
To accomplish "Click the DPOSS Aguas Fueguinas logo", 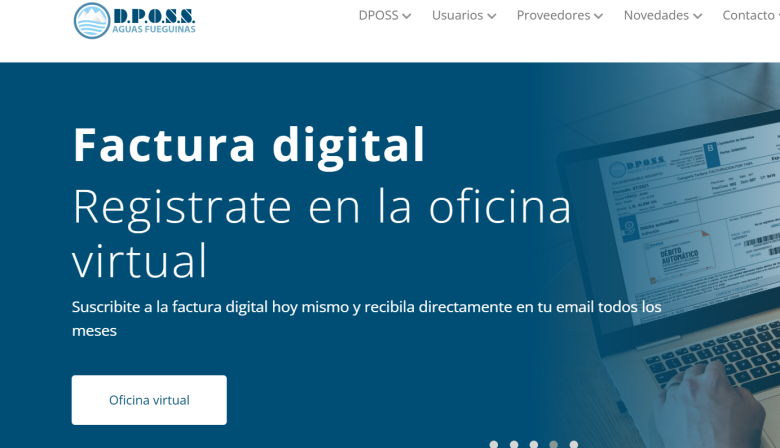I will tap(134, 20).
